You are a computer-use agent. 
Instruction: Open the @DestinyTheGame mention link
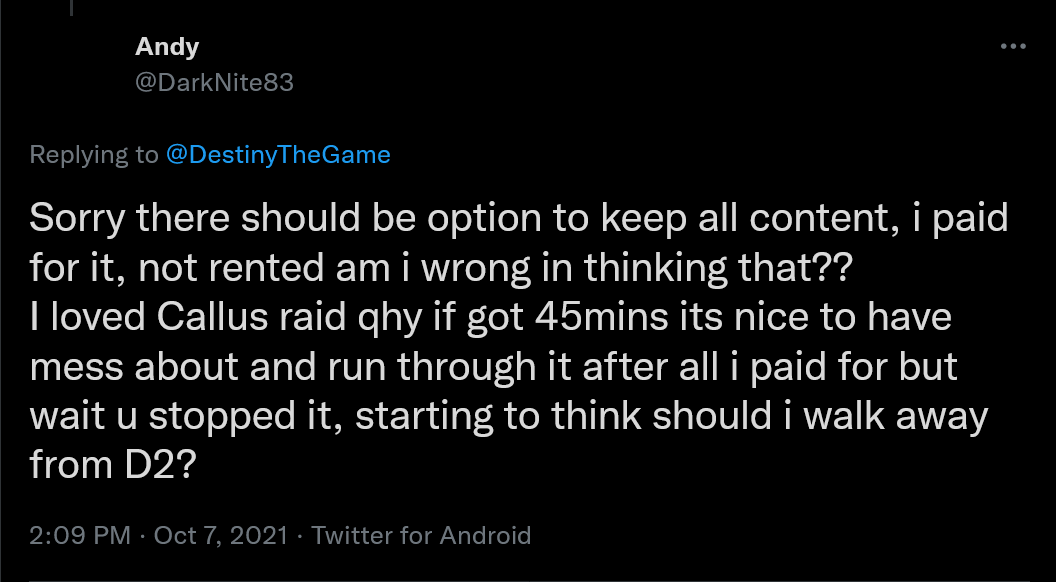pyautogui.click(x=278, y=155)
